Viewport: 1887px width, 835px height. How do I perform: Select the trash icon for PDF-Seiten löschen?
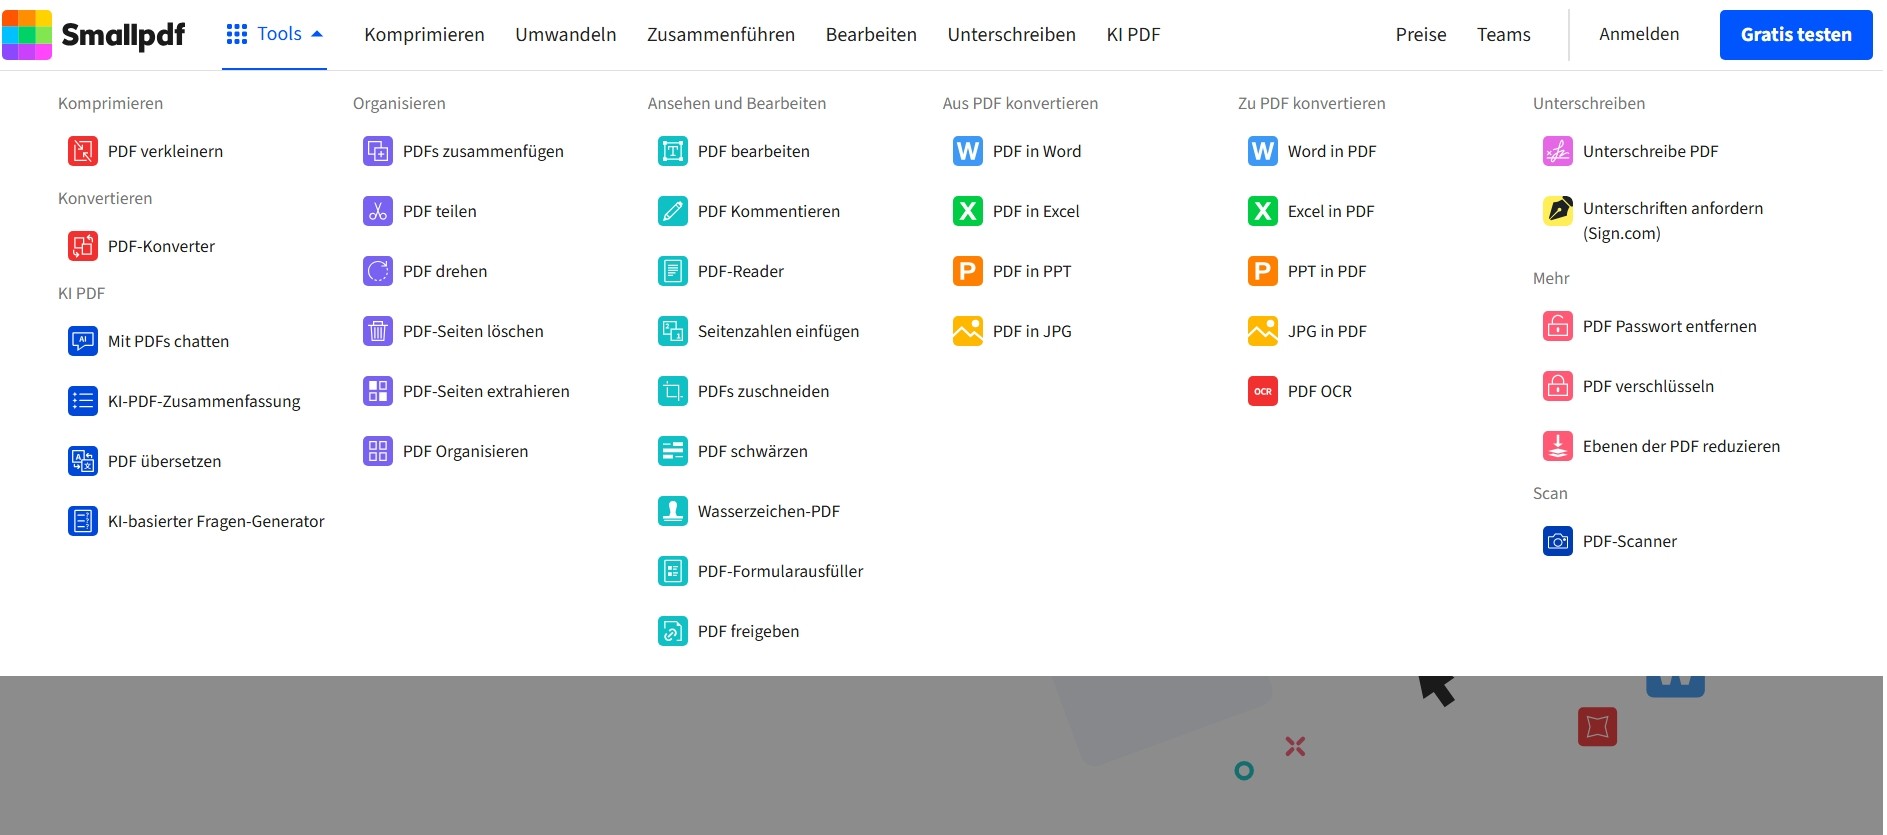(x=377, y=331)
